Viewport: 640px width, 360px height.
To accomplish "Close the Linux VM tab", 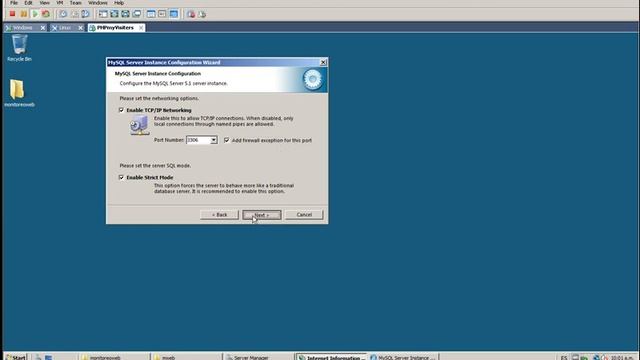I will coord(80,28).
